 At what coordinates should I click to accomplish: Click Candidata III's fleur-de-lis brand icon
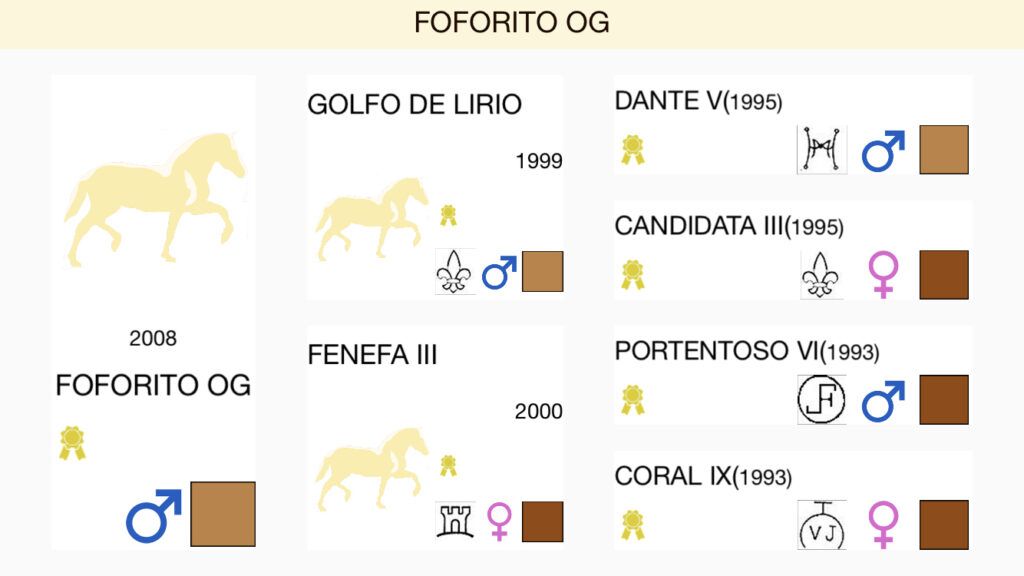pos(822,275)
